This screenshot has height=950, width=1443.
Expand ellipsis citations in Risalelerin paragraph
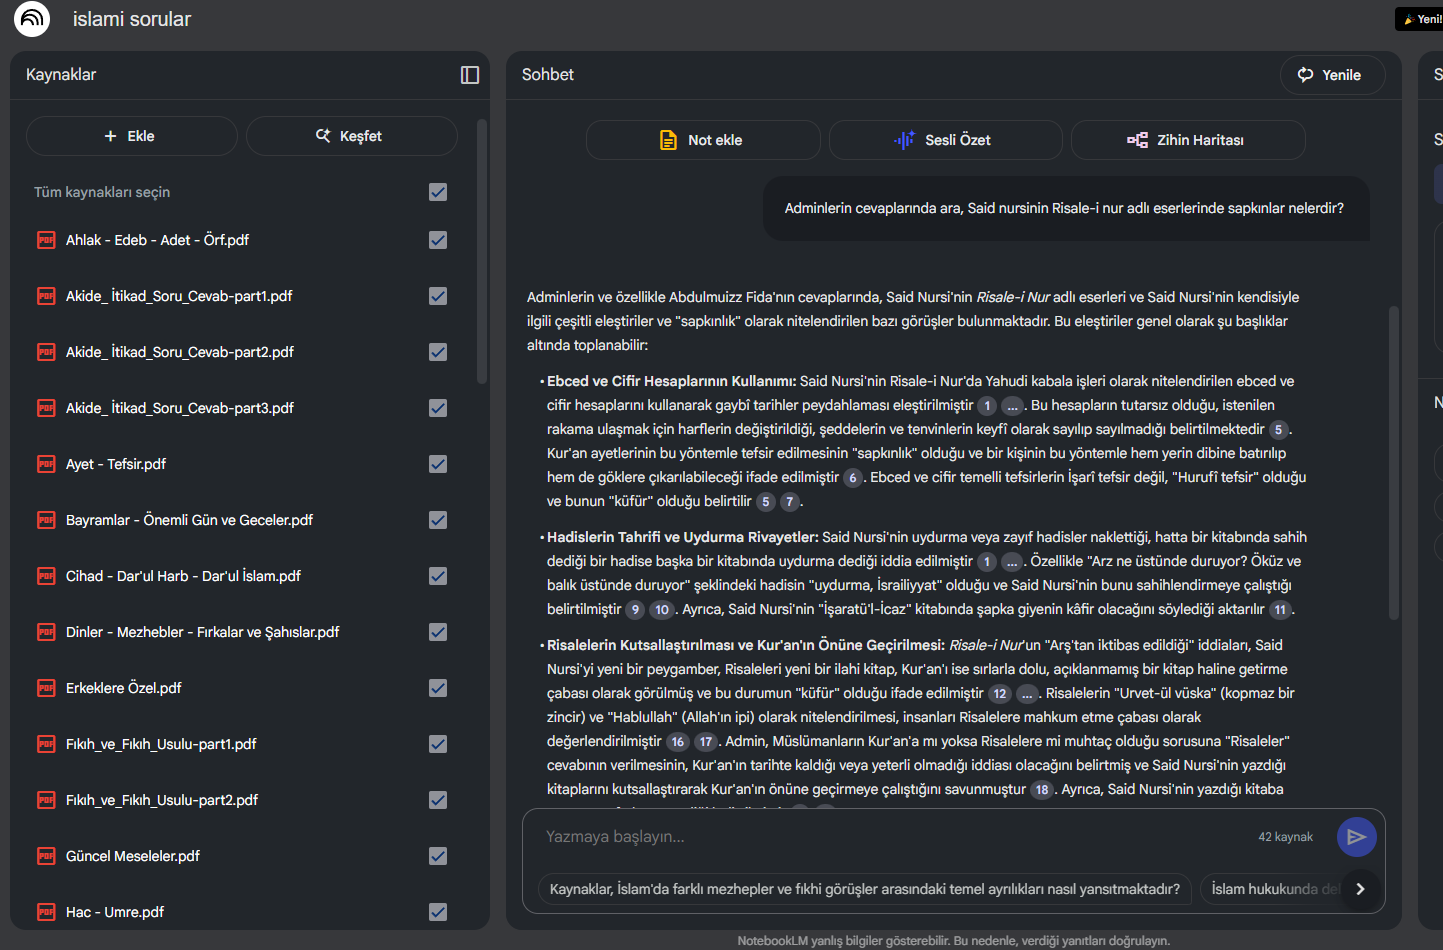point(1028,694)
